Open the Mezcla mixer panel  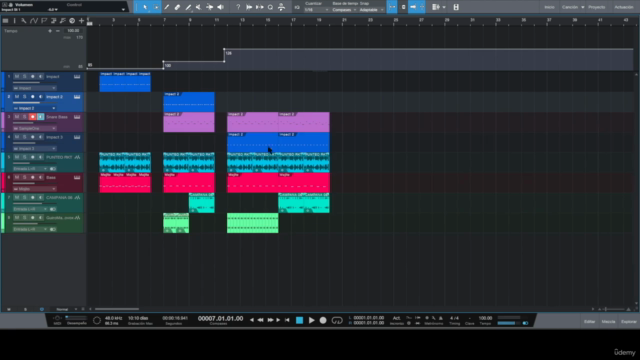[x=608, y=322]
